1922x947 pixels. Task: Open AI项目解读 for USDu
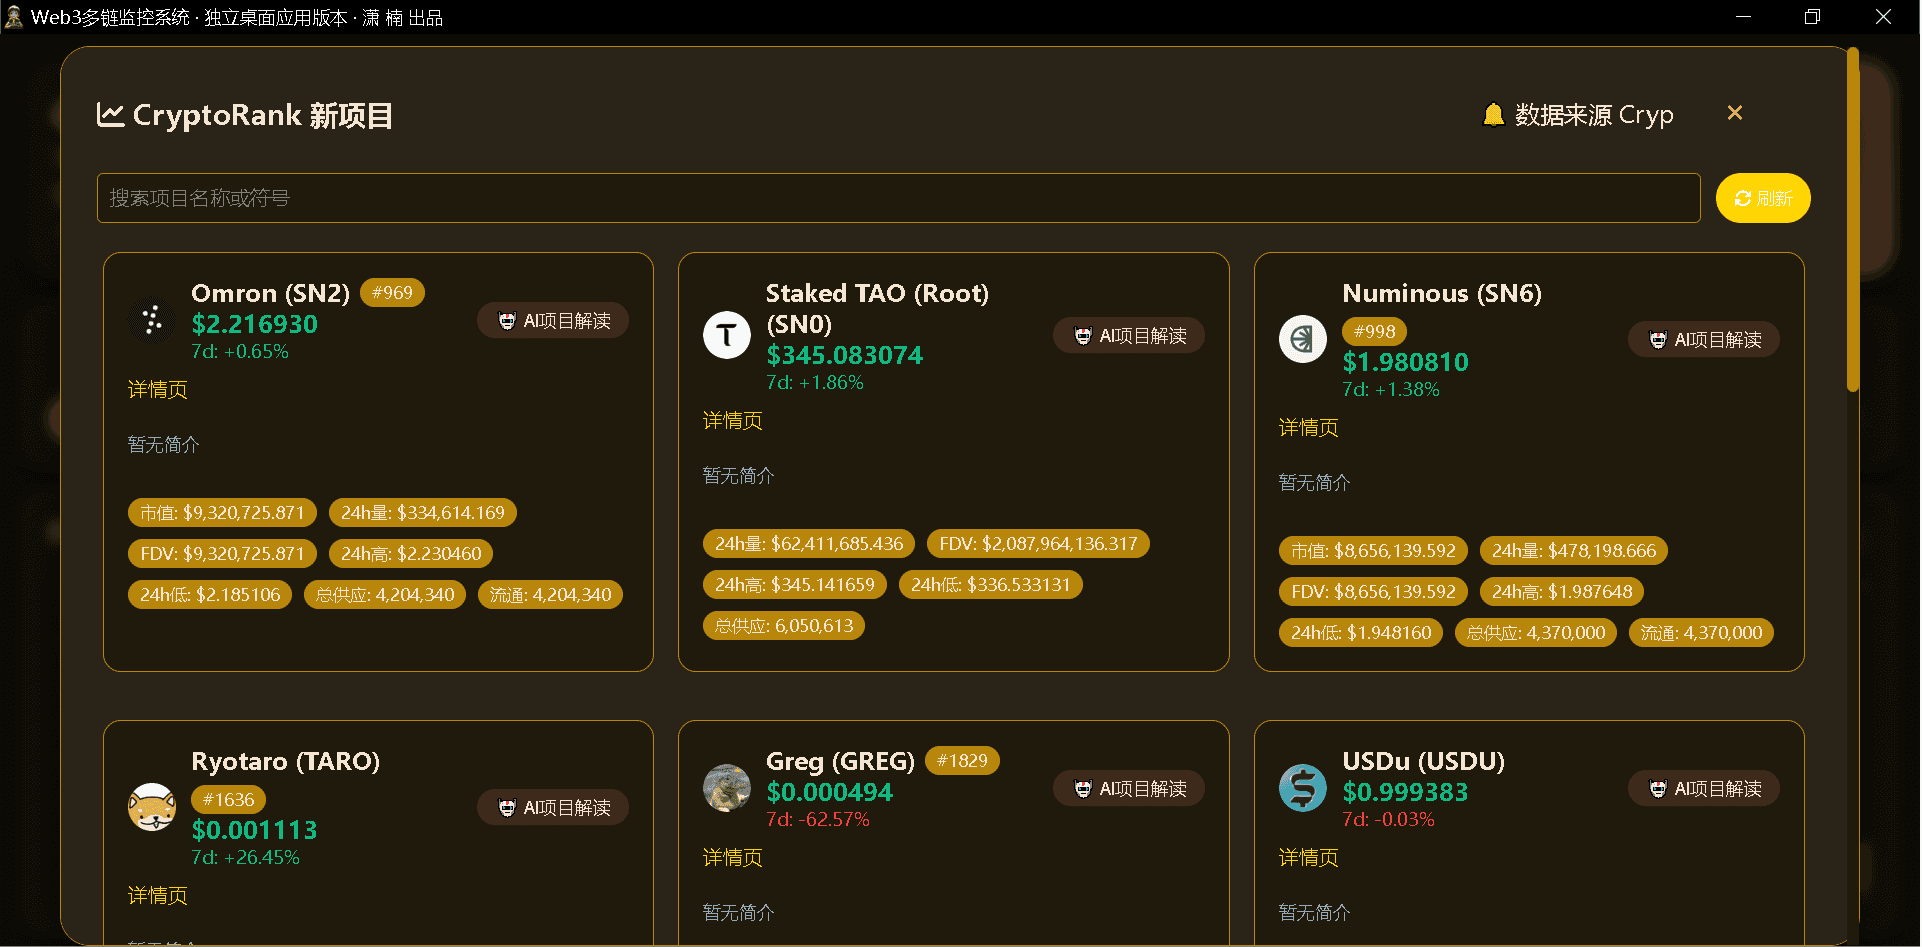click(x=1703, y=788)
